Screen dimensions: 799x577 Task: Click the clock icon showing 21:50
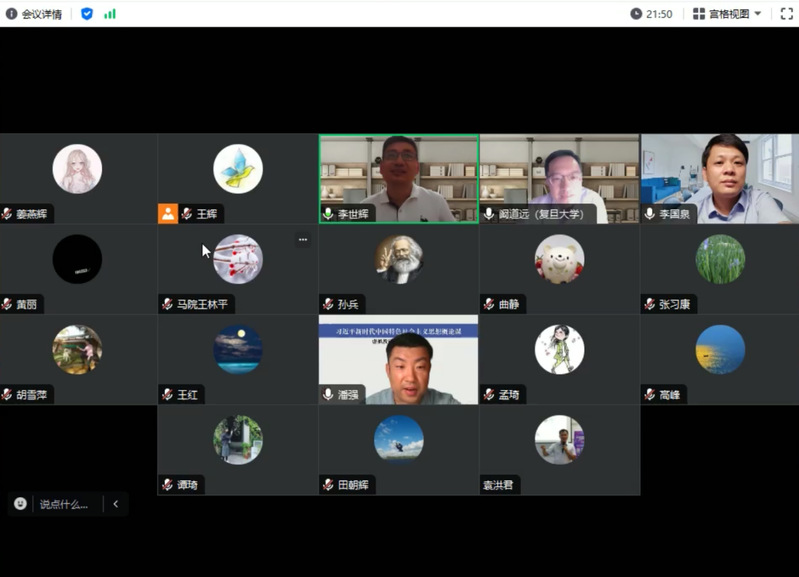pos(636,14)
